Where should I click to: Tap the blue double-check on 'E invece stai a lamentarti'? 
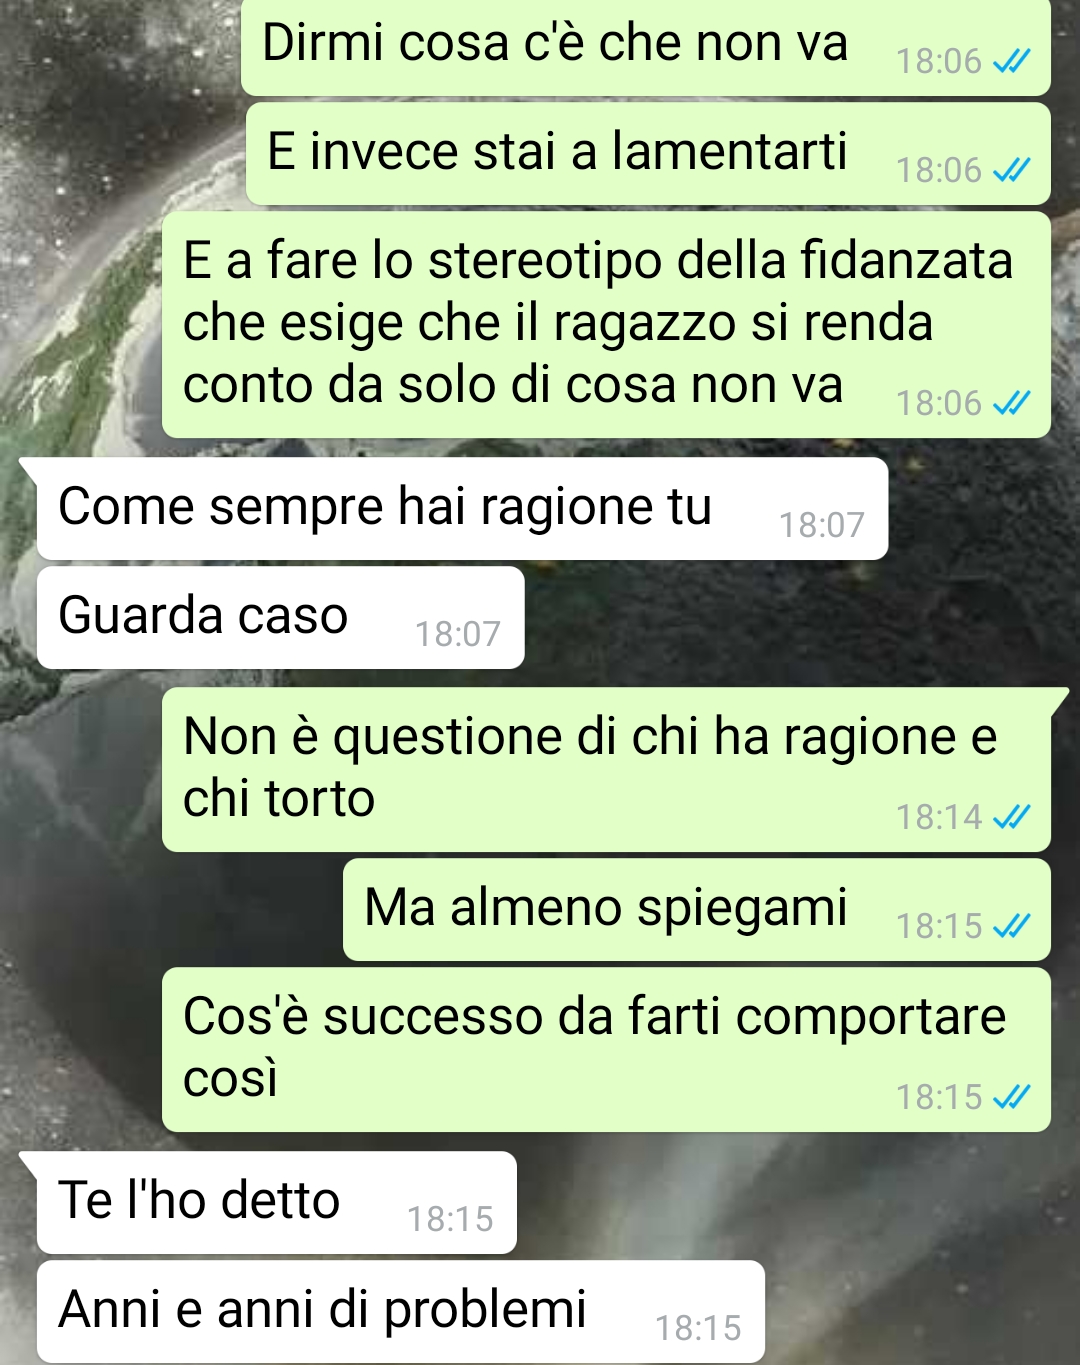1011,171
